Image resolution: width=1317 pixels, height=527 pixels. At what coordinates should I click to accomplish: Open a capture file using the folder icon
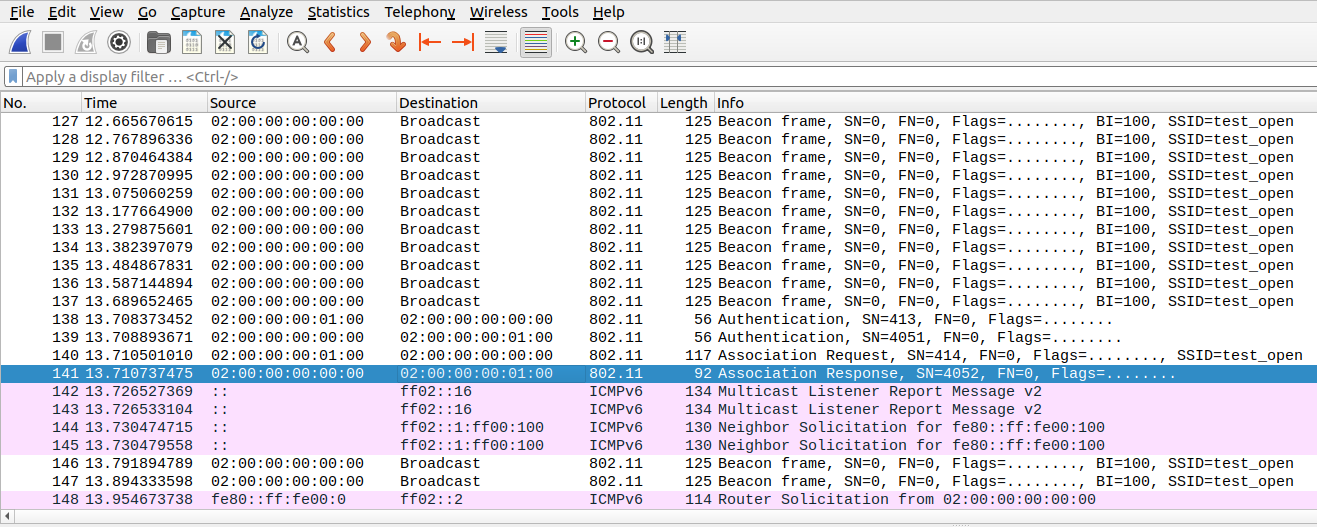tap(158, 42)
